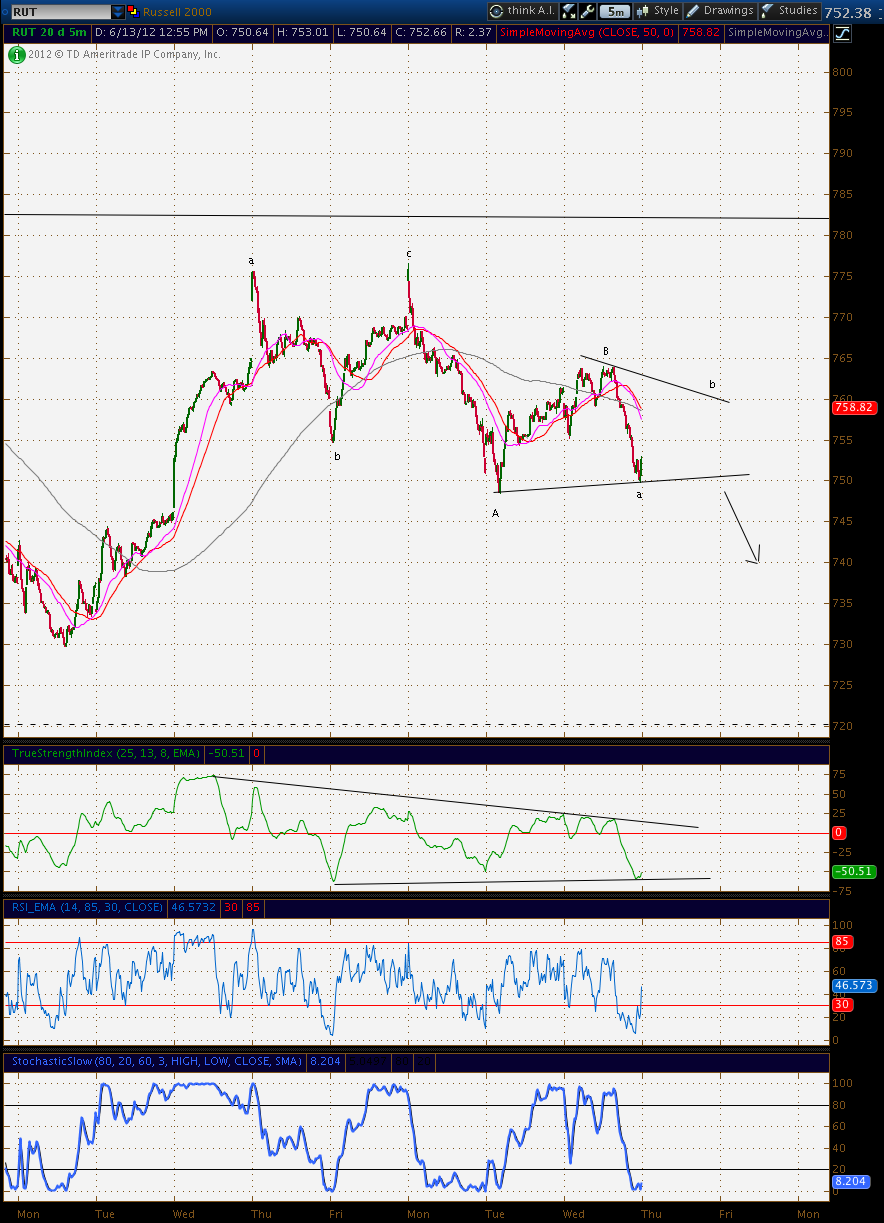Click high value H: 753.01
Image resolution: width=884 pixels, height=1223 pixels.
[300, 33]
